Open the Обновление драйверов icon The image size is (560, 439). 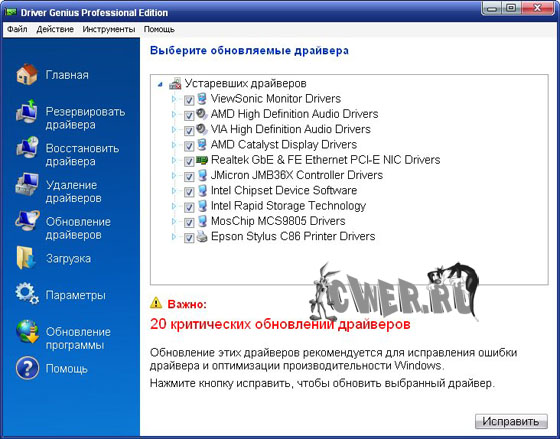pos(27,221)
